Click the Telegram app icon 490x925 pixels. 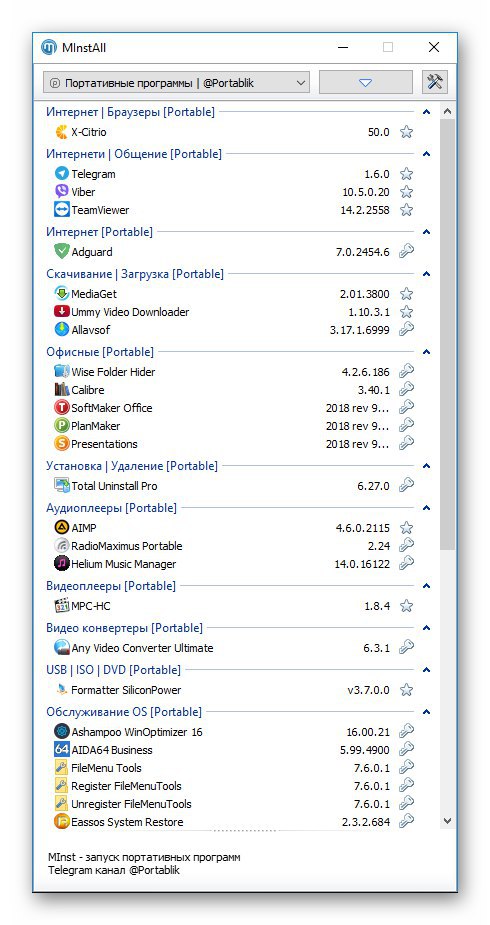(61, 173)
